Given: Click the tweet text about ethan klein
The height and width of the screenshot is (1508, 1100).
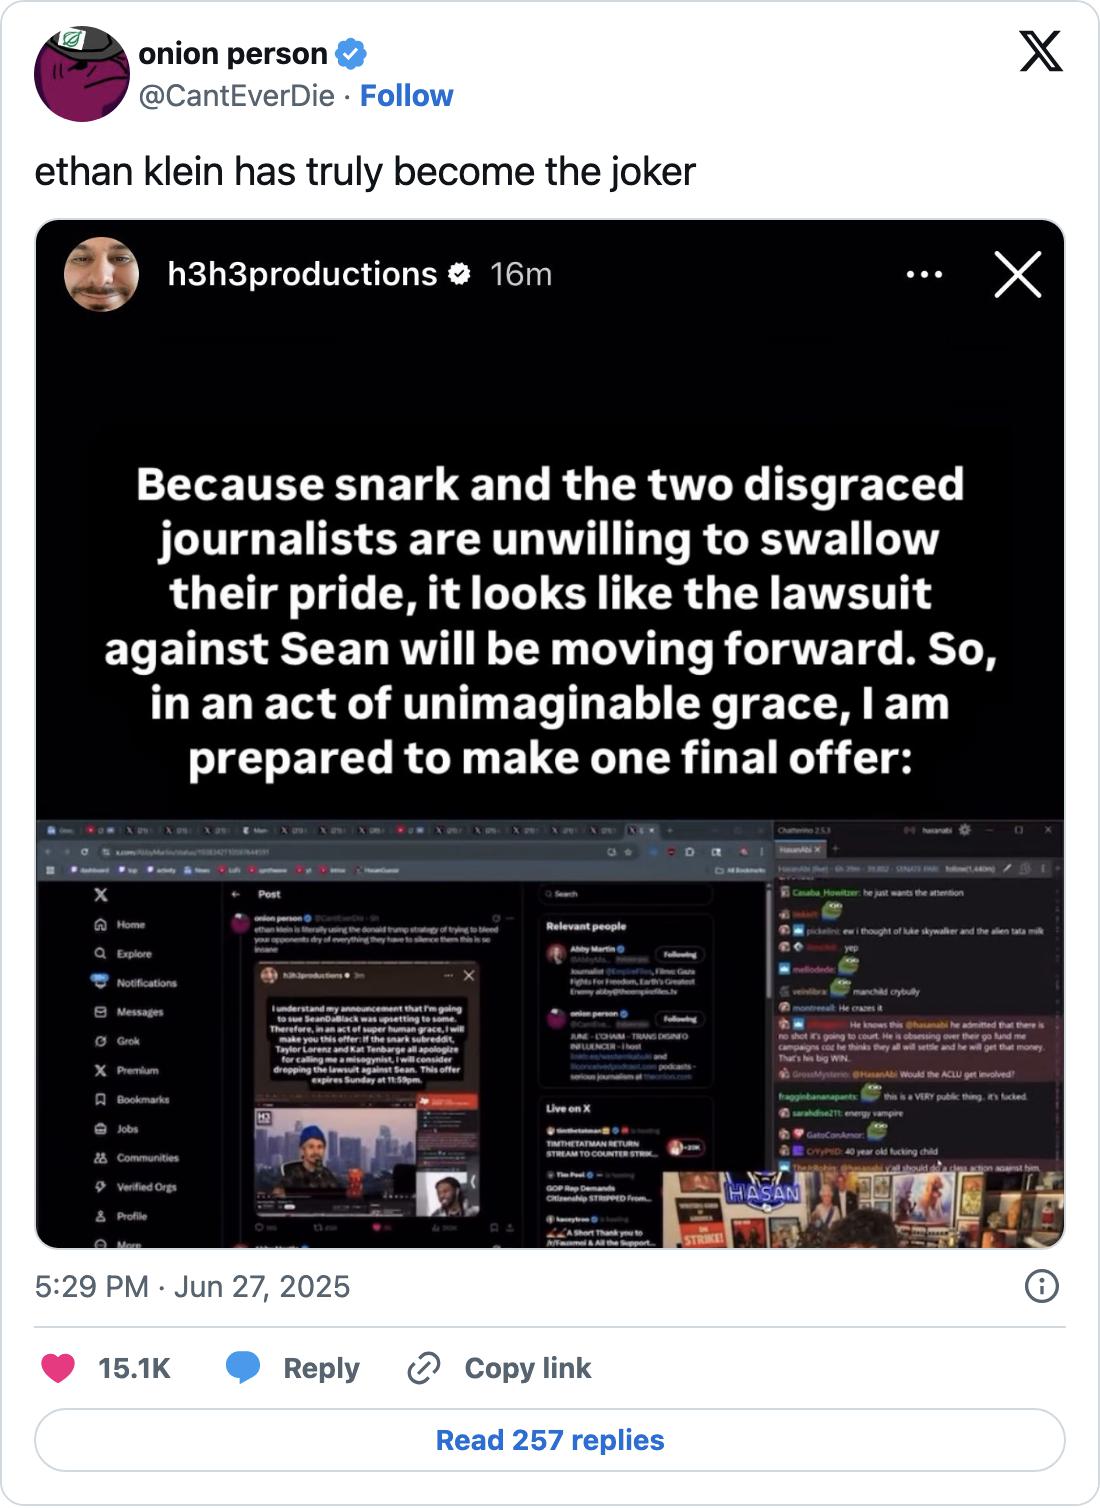Looking at the screenshot, I should pyautogui.click(x=365, y=172).
